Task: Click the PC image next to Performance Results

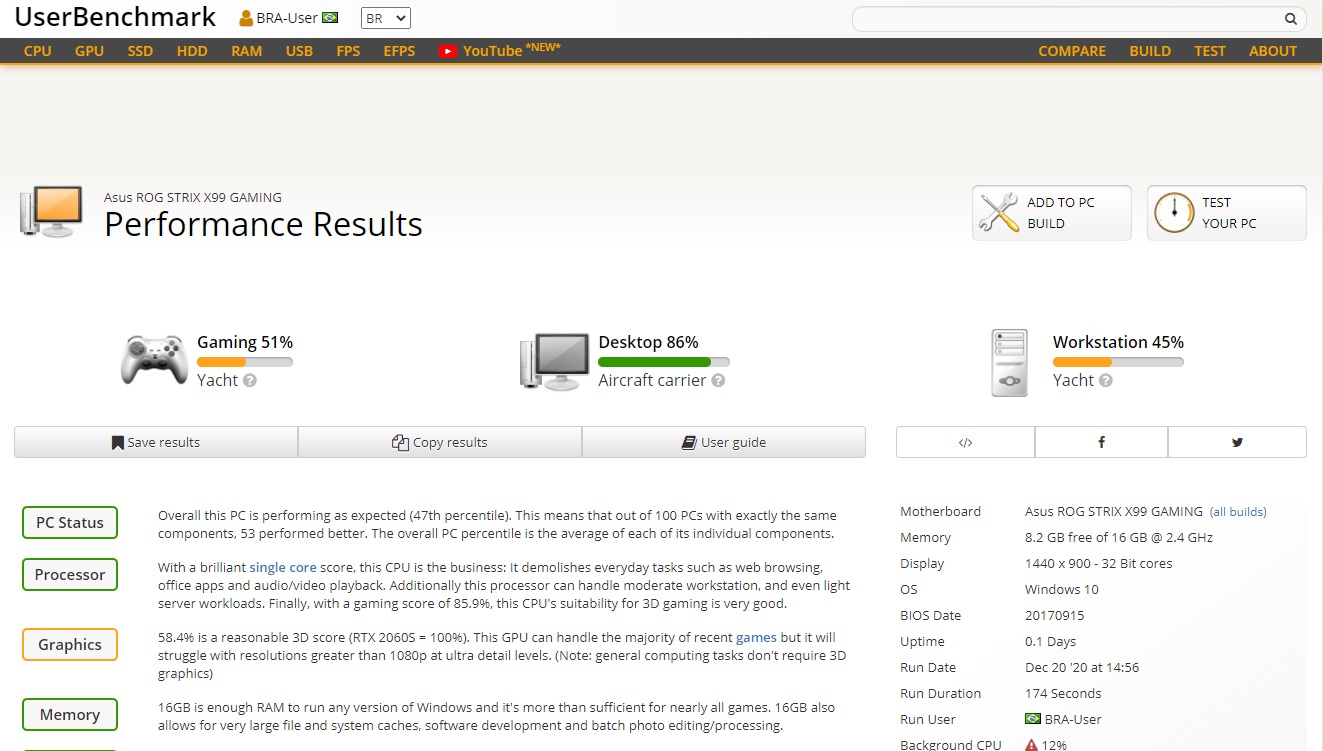Action: [x=52, y=212]
